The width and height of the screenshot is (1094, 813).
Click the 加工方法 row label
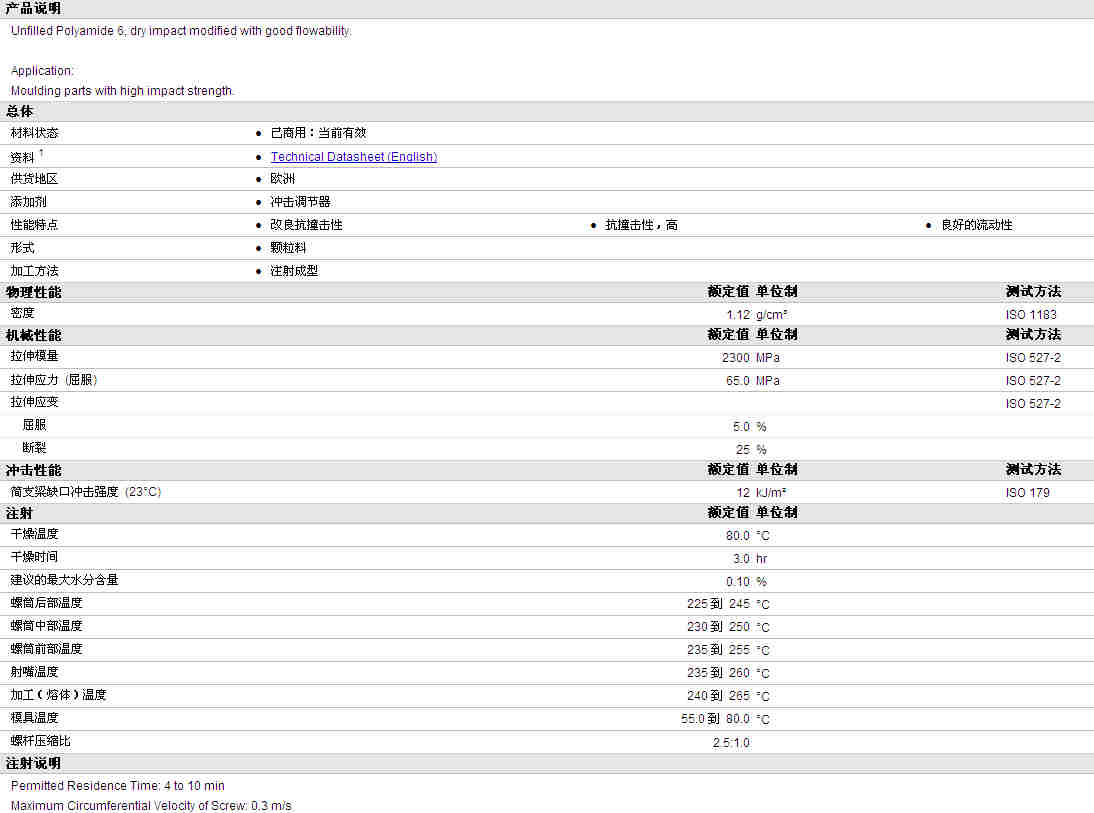34,271
